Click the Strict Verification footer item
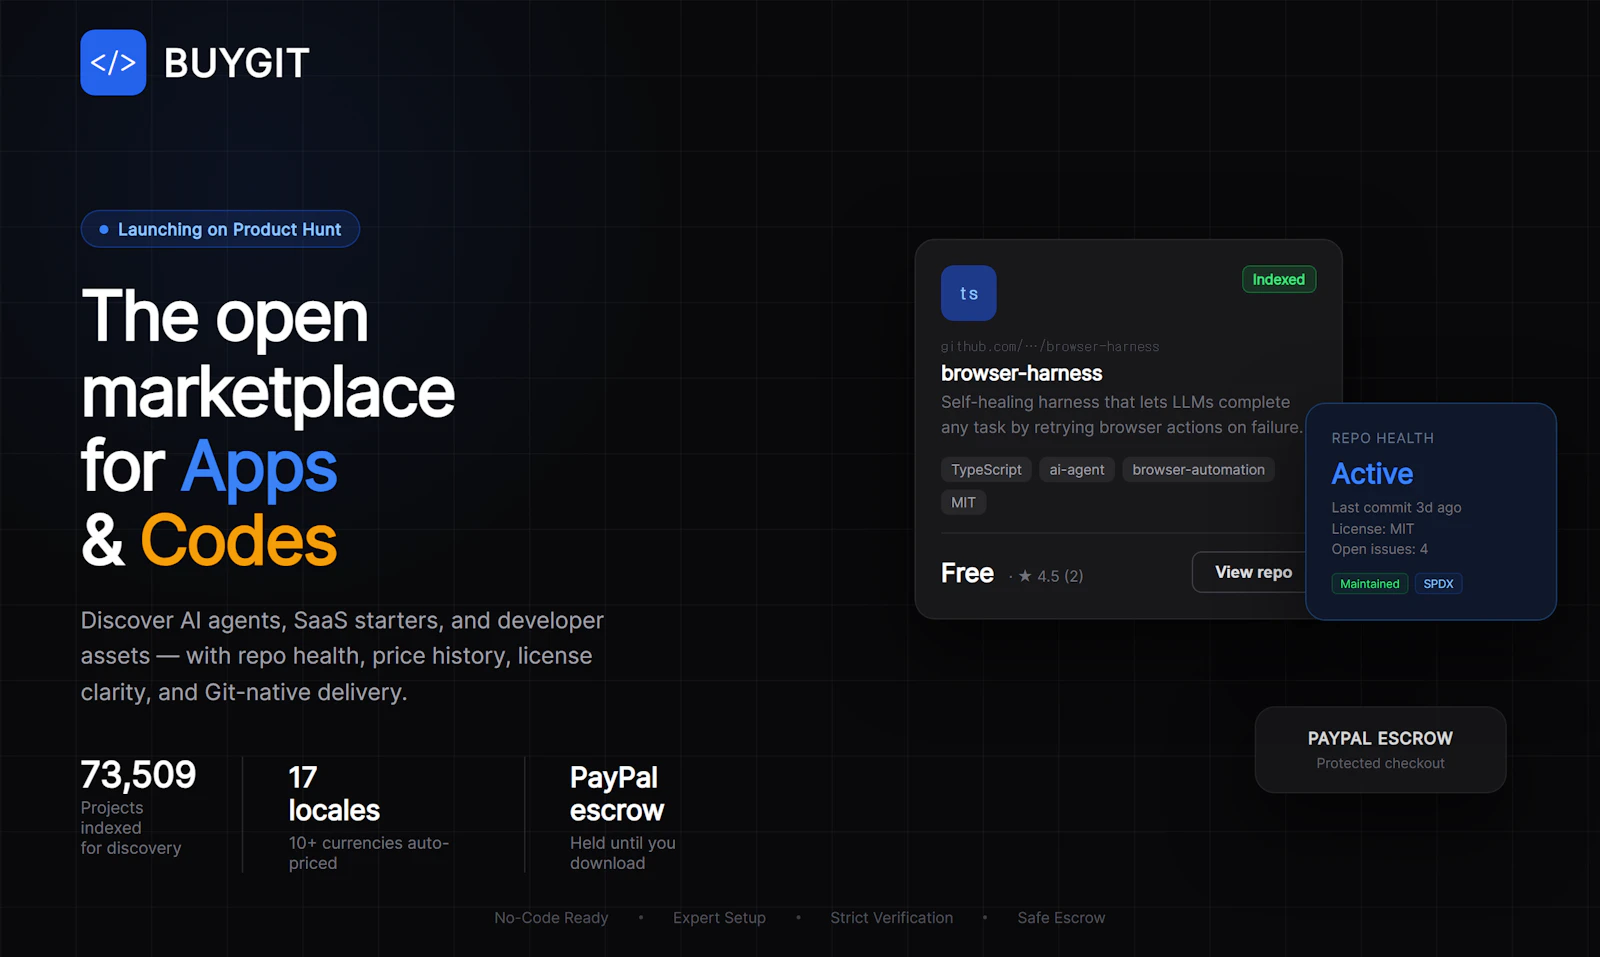The image size is (1600, 957). tap(891, 918)
